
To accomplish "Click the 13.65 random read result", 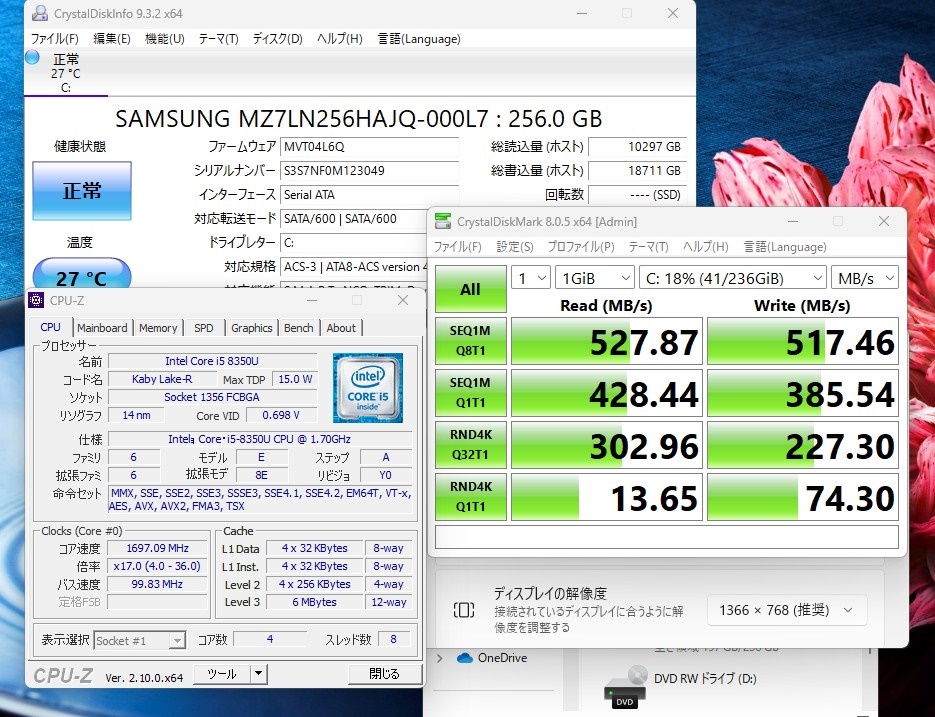I will coord(606,496).
